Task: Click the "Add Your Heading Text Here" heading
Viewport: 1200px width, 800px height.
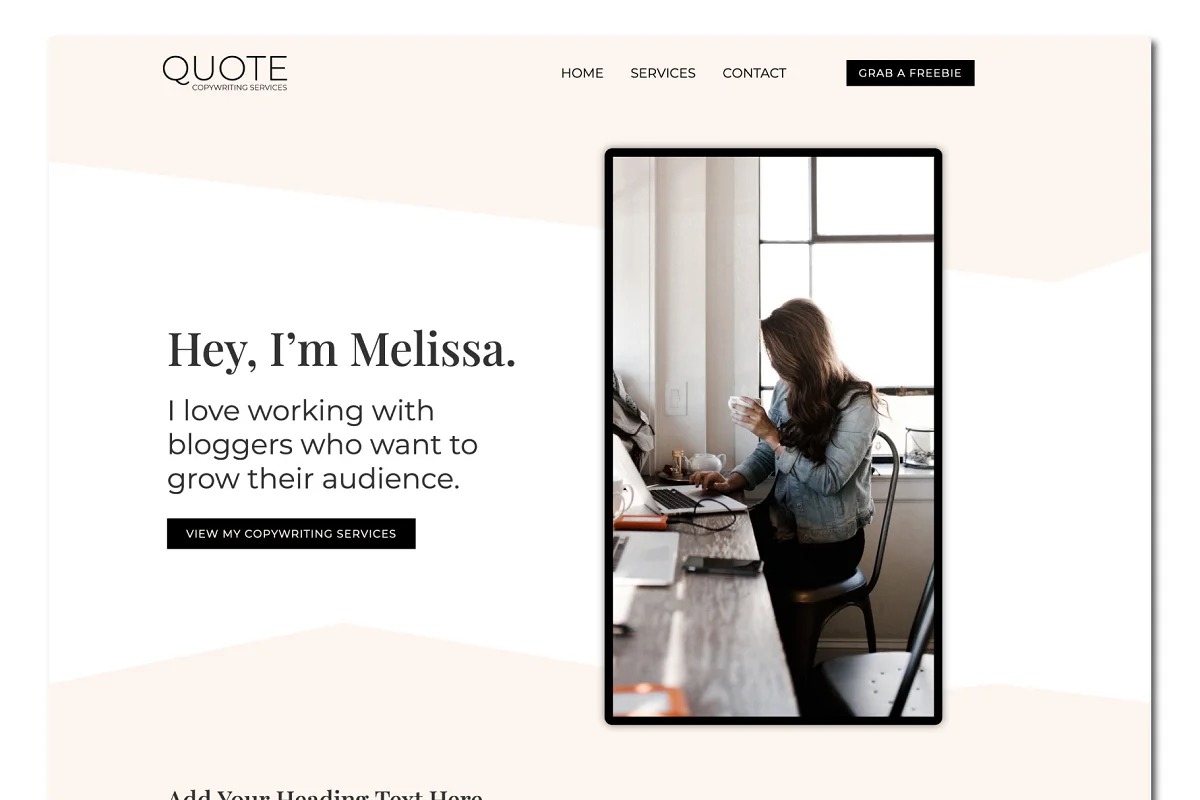Action: 325,793
